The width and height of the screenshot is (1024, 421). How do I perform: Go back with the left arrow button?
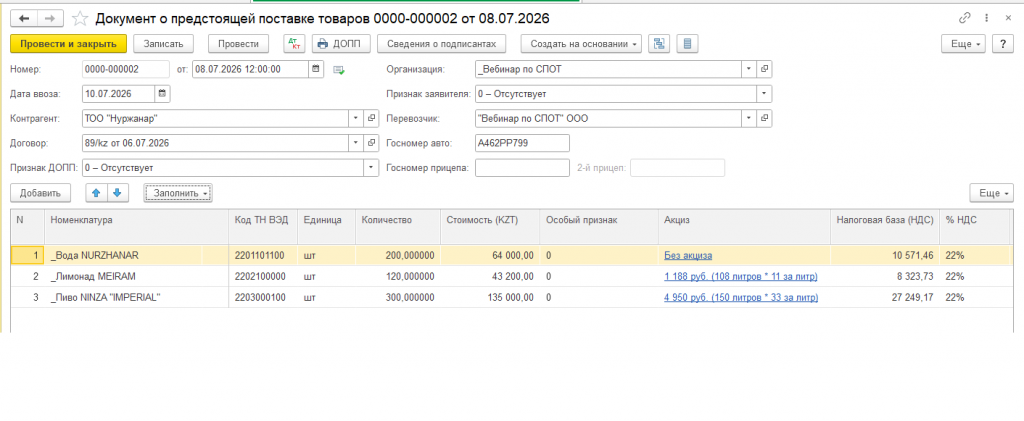click(25, 18)
